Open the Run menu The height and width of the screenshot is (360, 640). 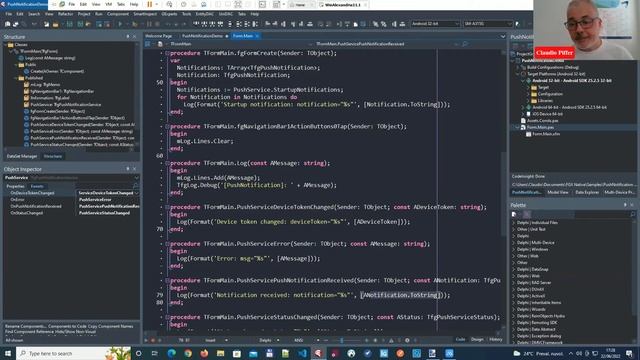point(99,14)
